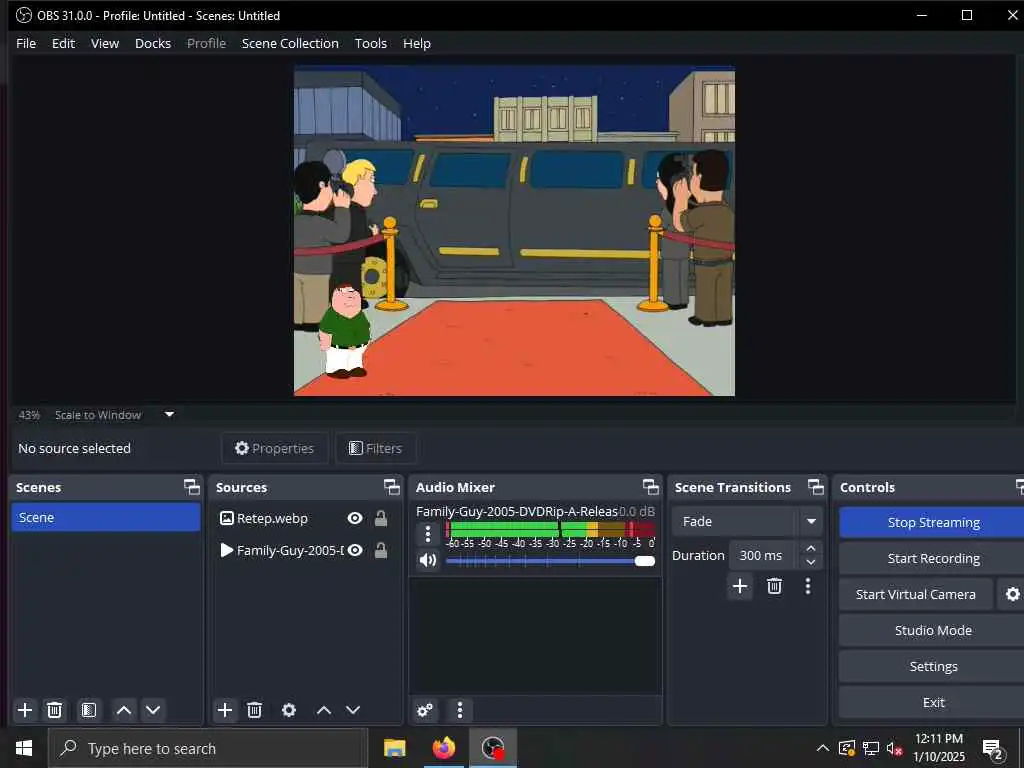
Task: Open the View menu
Action: [104, 43]
